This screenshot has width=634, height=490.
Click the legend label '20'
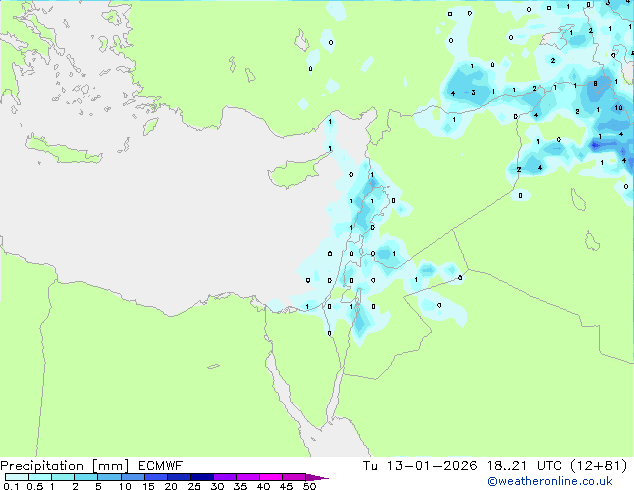(x=171, y=486)
